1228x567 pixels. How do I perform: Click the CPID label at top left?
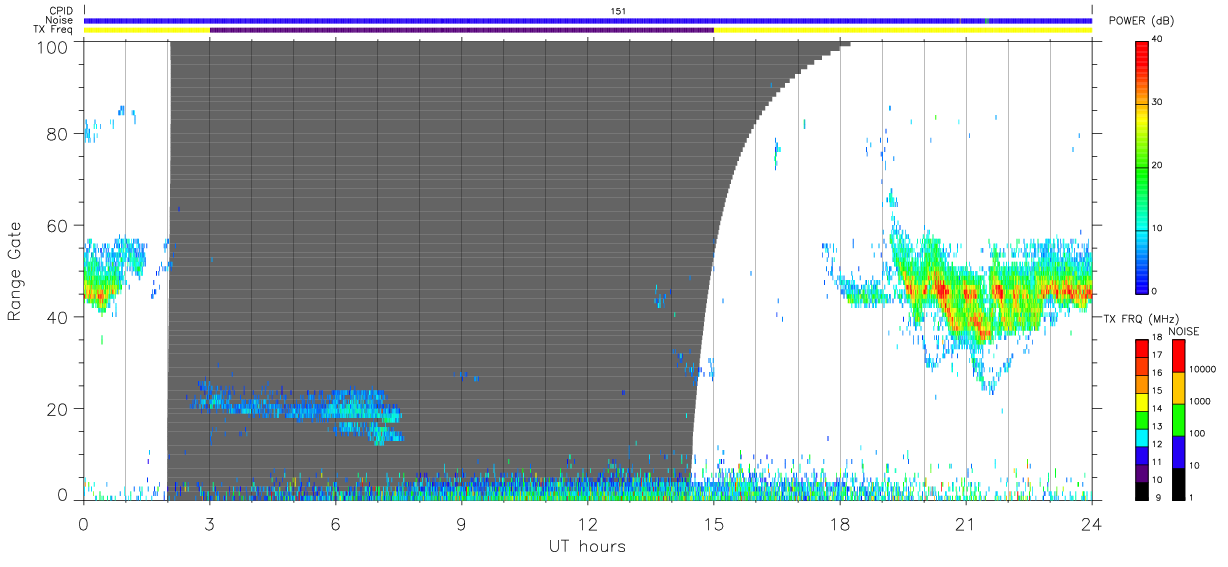point(61,11)
